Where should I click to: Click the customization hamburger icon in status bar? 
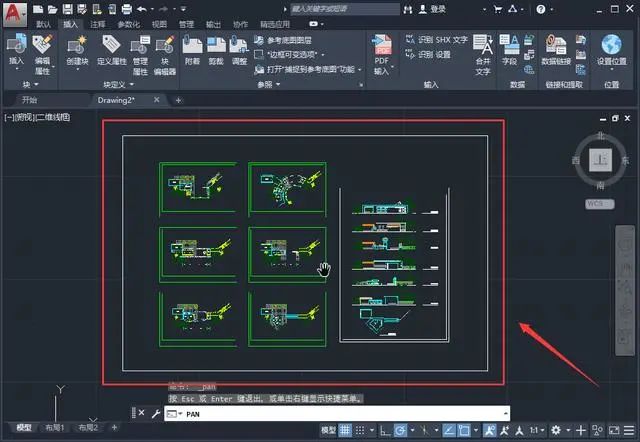(629, 430)
